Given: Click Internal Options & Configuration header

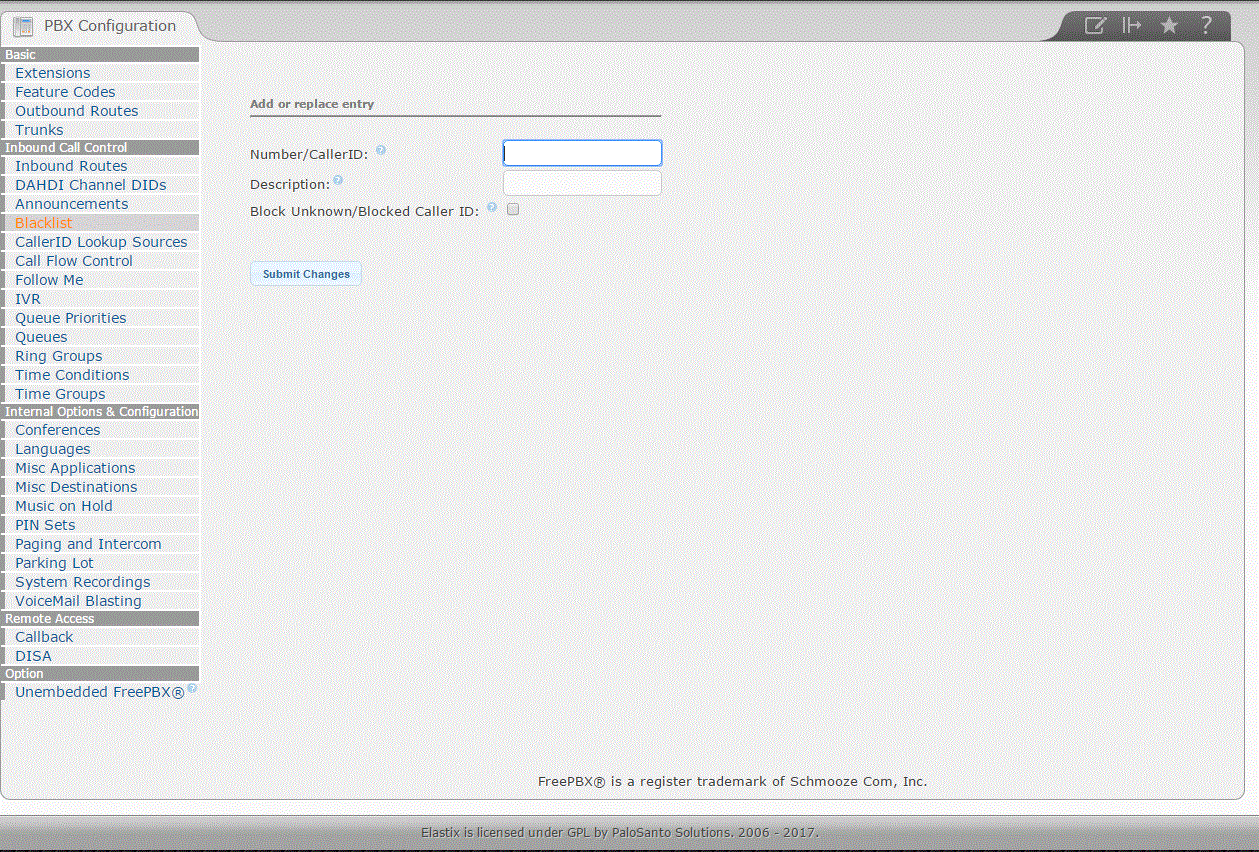Looking at the screenshot, I should (x=100, y=412).
